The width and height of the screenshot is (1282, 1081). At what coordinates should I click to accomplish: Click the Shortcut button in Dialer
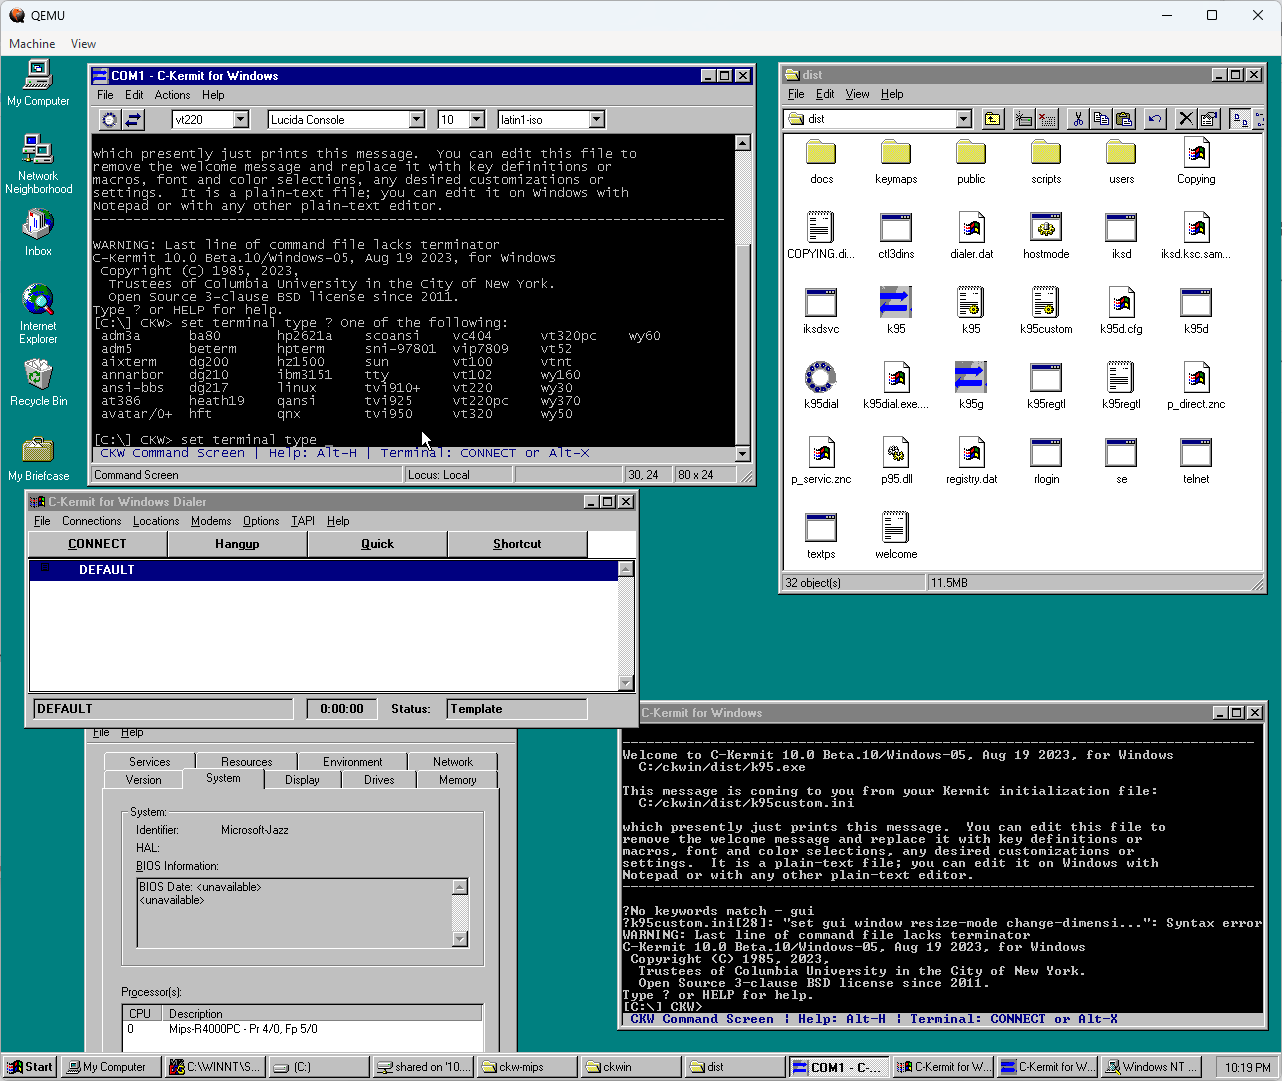(517, 544)
